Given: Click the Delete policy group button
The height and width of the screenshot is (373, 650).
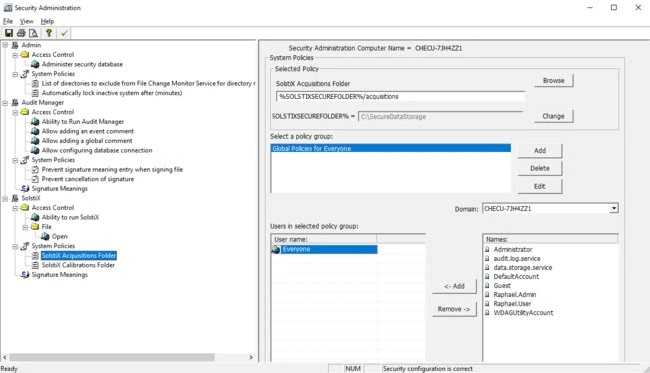Looking at the screenshot, I should pos(540,168).
